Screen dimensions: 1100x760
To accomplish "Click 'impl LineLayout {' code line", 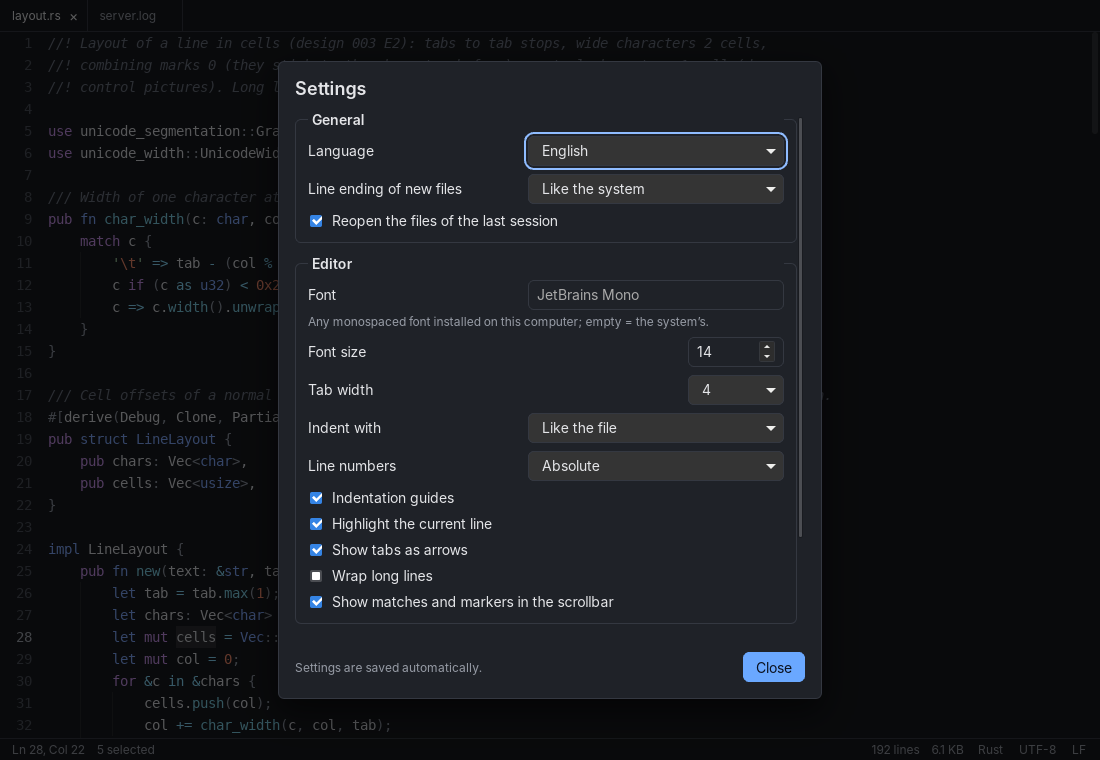I will [x=116, y=549].
